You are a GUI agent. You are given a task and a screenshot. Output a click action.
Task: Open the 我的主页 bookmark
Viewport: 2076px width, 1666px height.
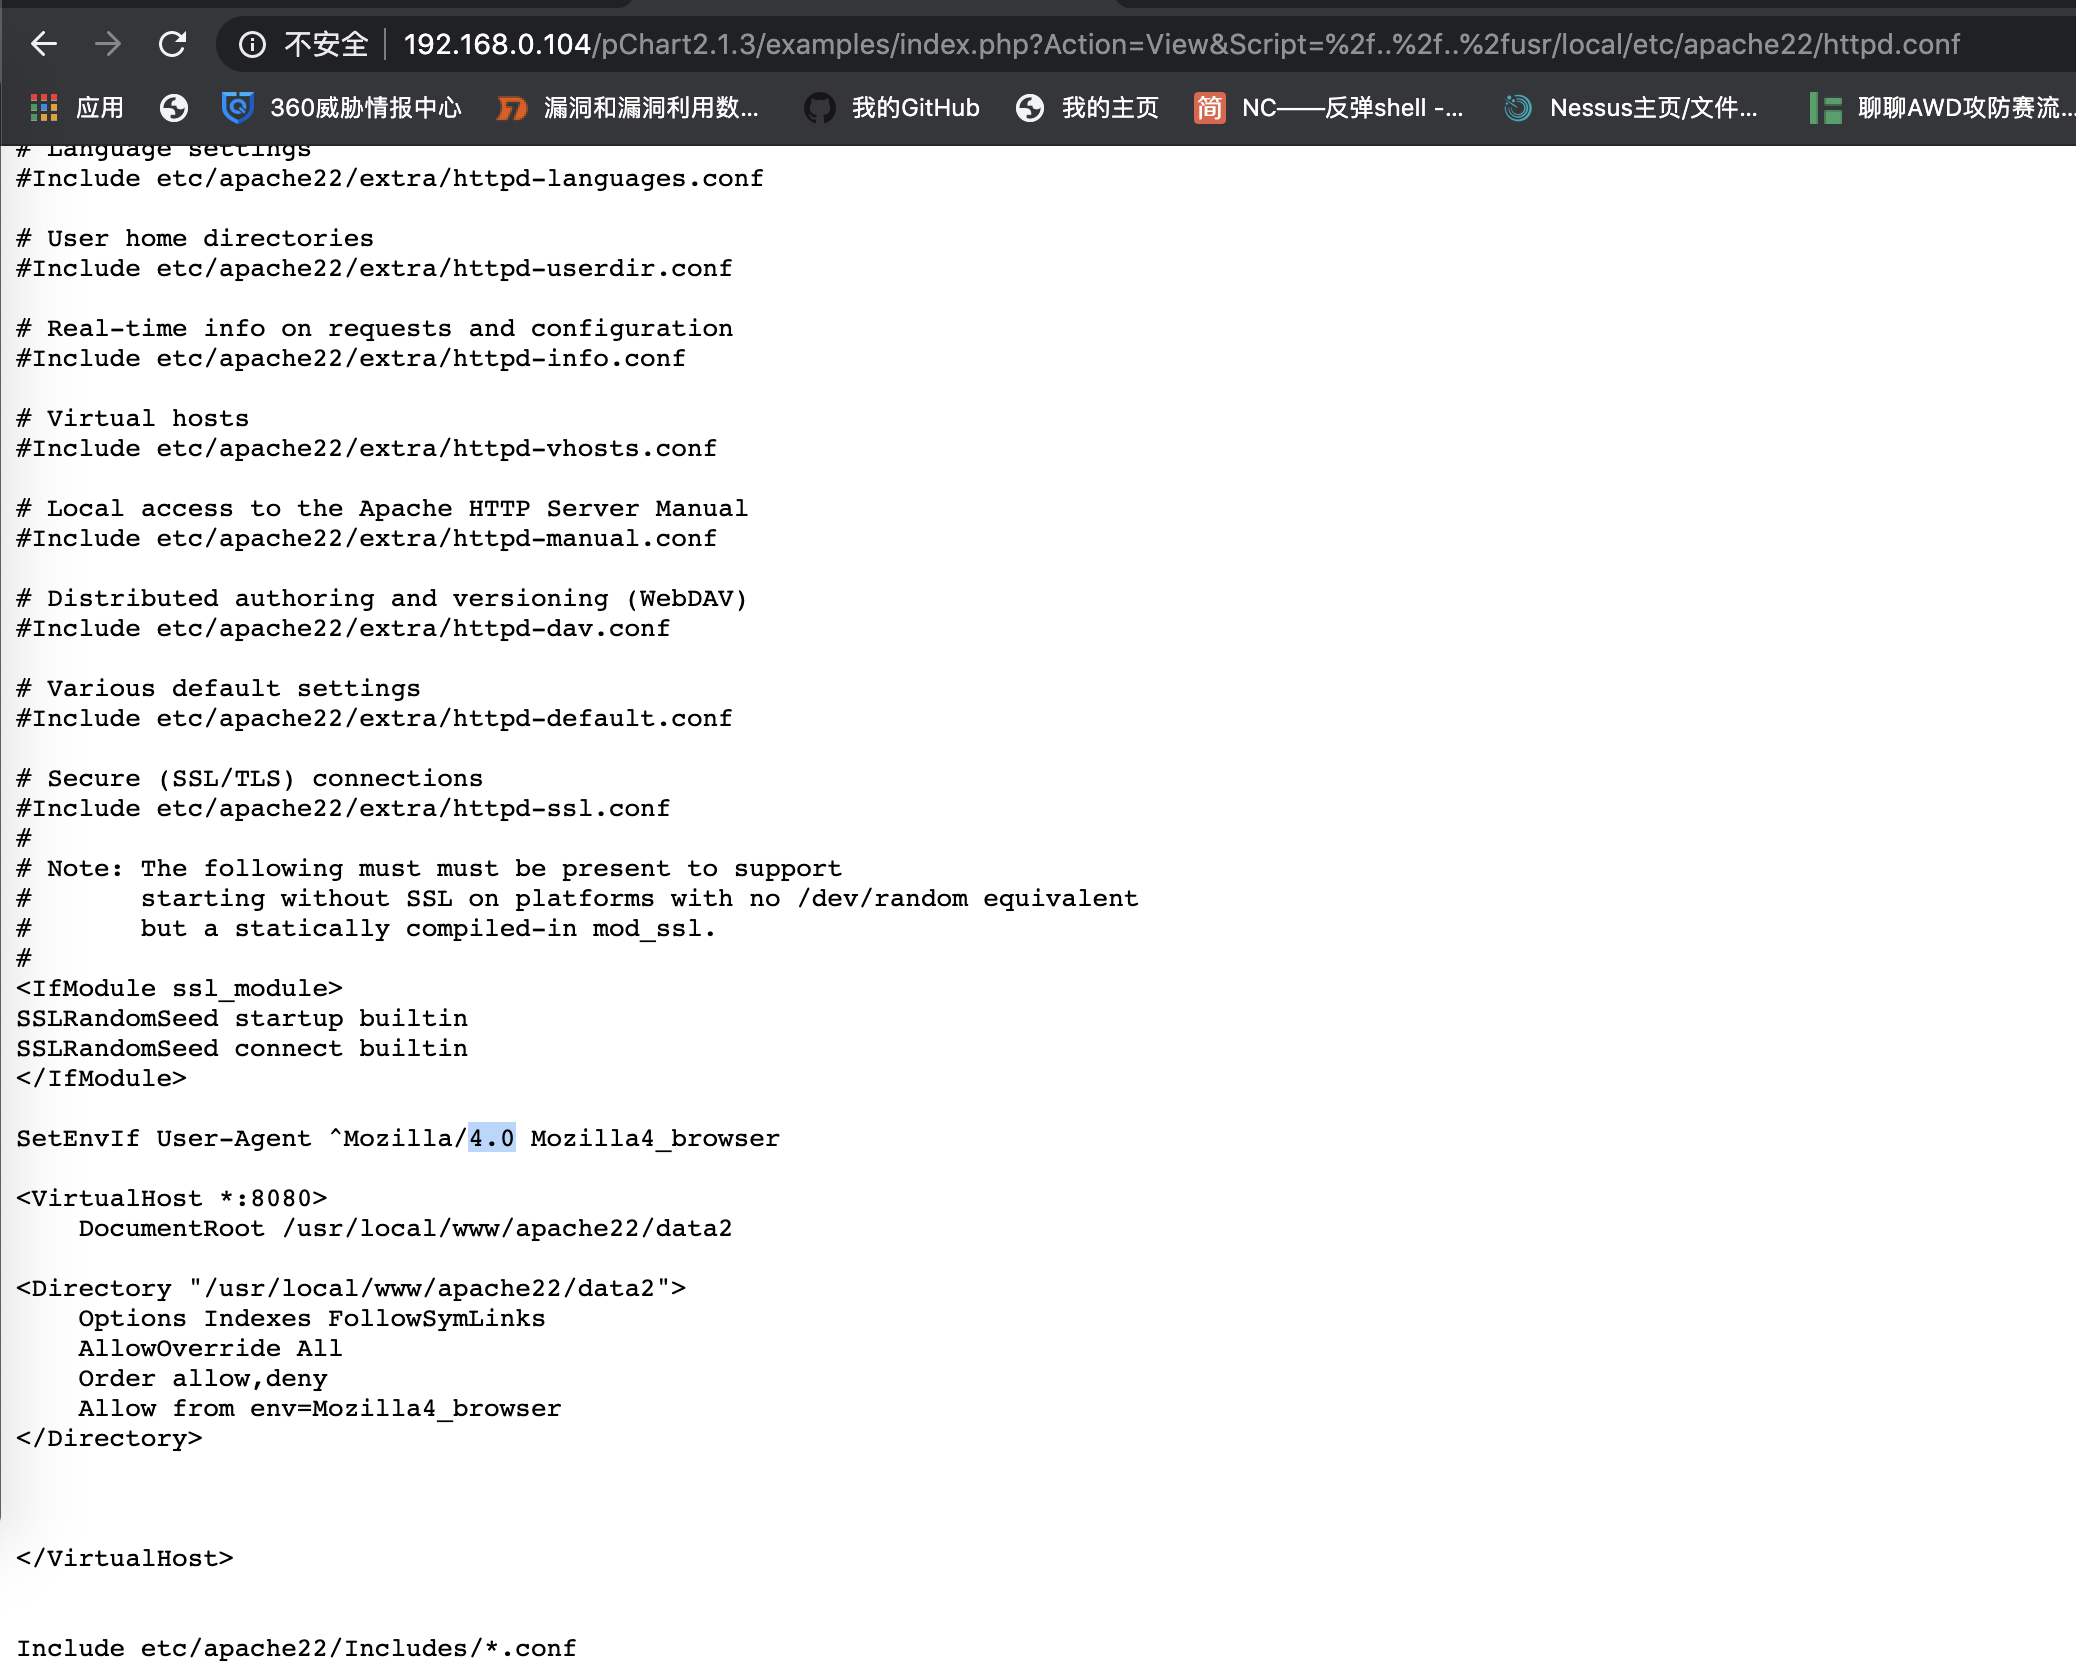pos(1087,108)
